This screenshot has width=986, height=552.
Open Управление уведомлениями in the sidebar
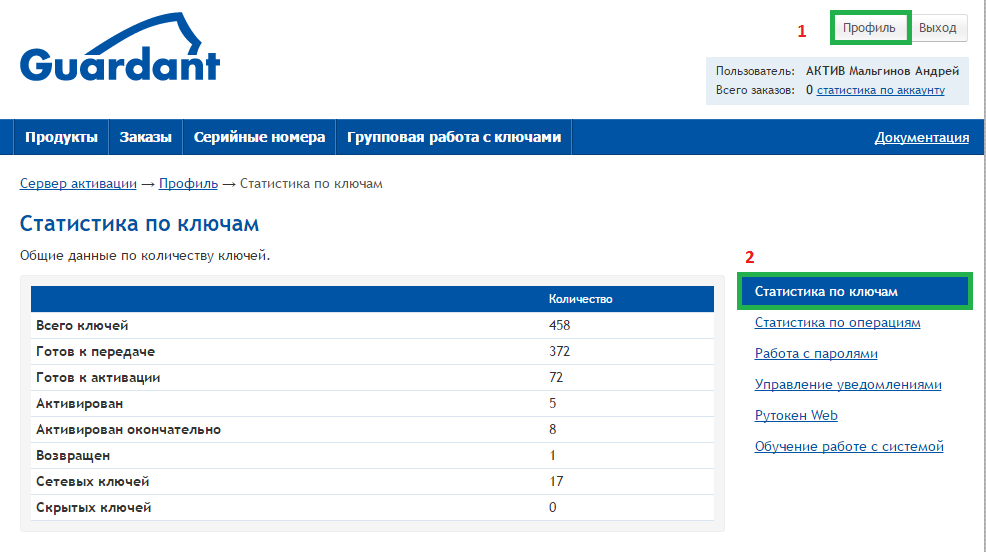(x=848, y=385)
